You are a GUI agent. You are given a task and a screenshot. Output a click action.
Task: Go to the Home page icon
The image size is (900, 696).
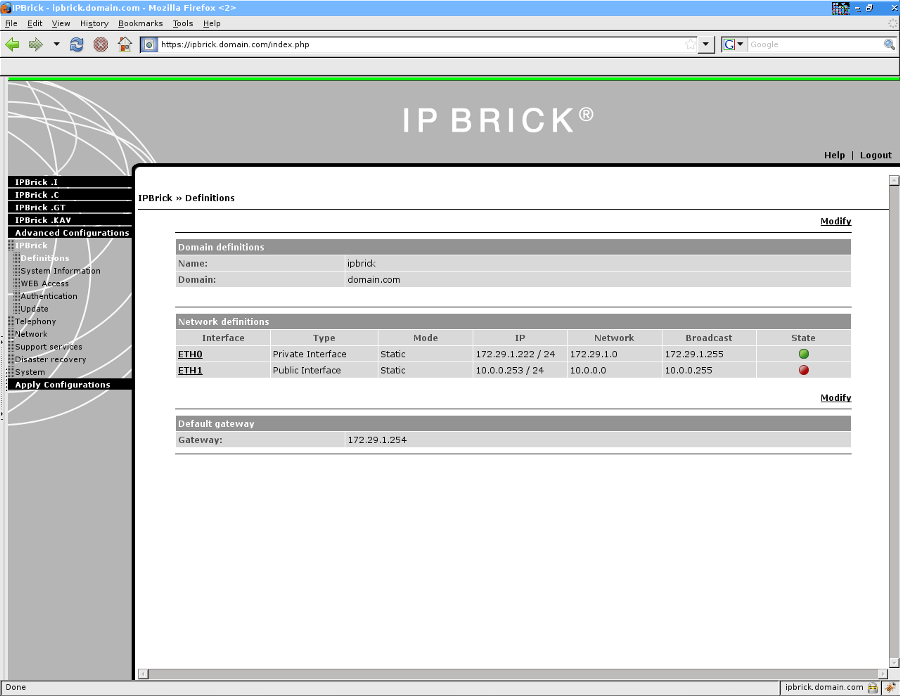coord(125,44)
